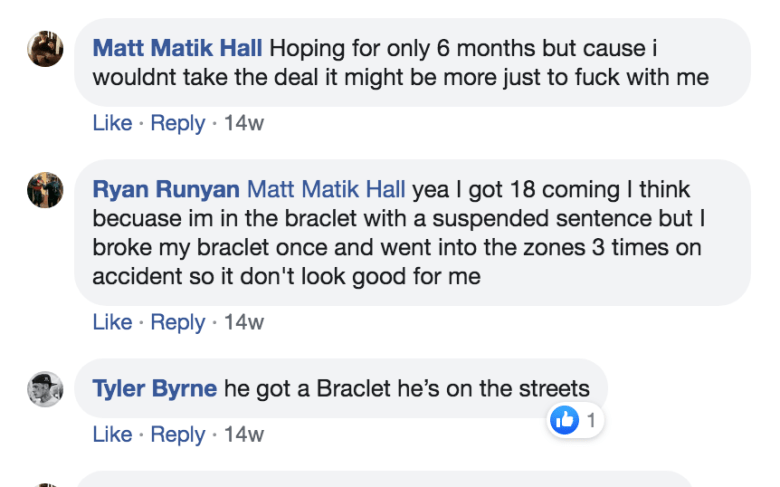The height and width of the screenshot is (487, 780).
Task: Reply to Ryan Runyan's comment
Action: [177, 322]
